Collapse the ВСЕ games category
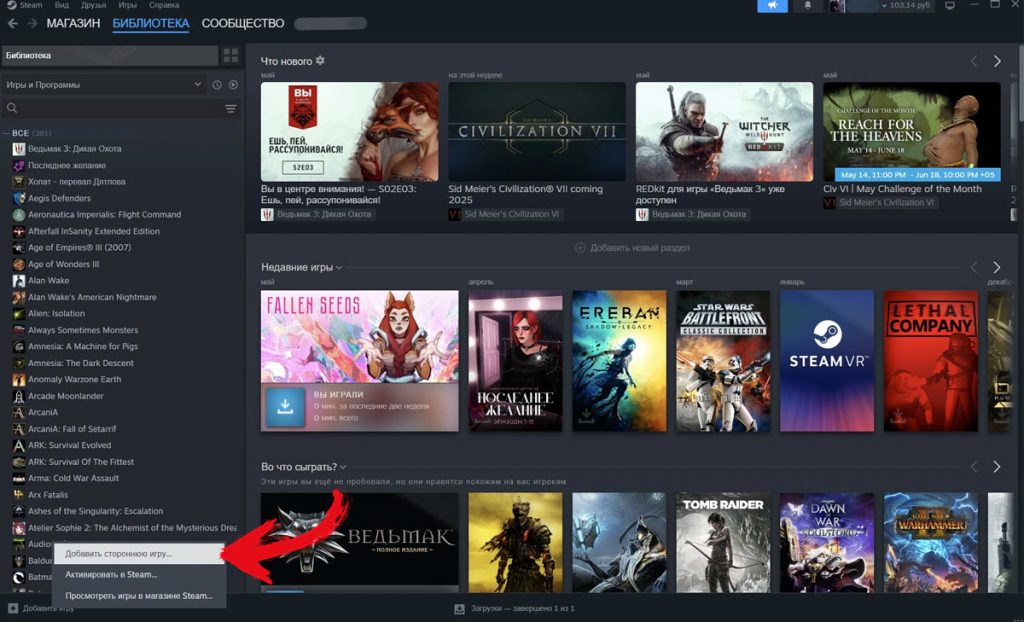The height and width of the screenshot is (622, 1024). [7, 133]
